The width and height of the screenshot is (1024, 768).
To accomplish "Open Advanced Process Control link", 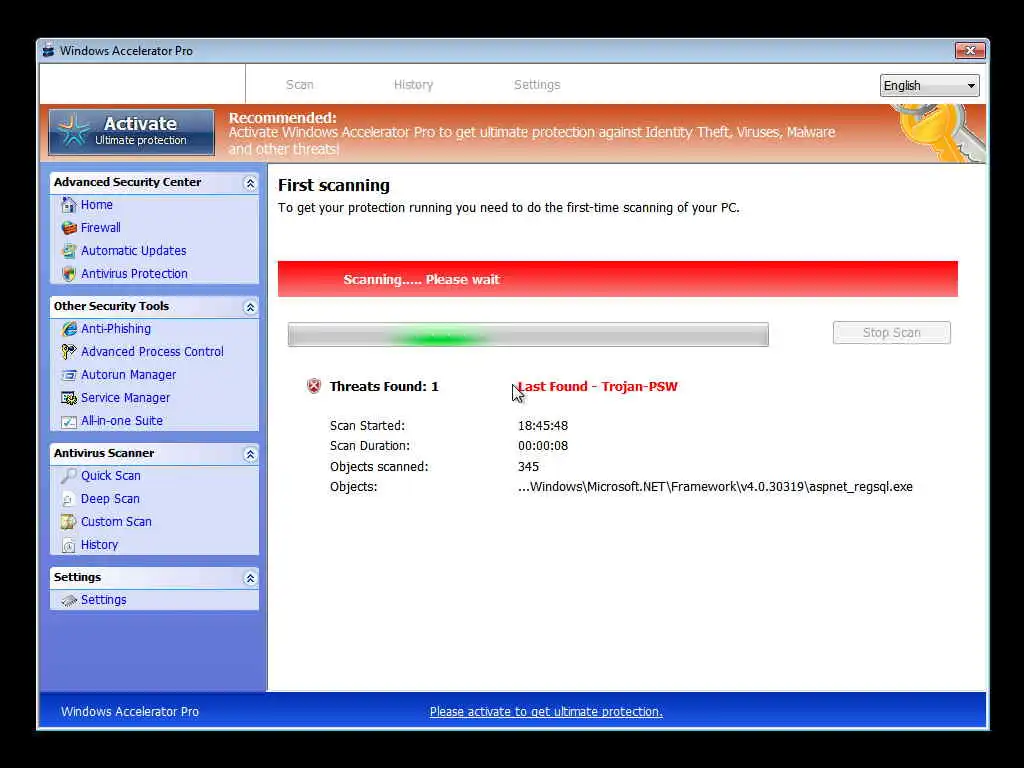I will 152,352.
